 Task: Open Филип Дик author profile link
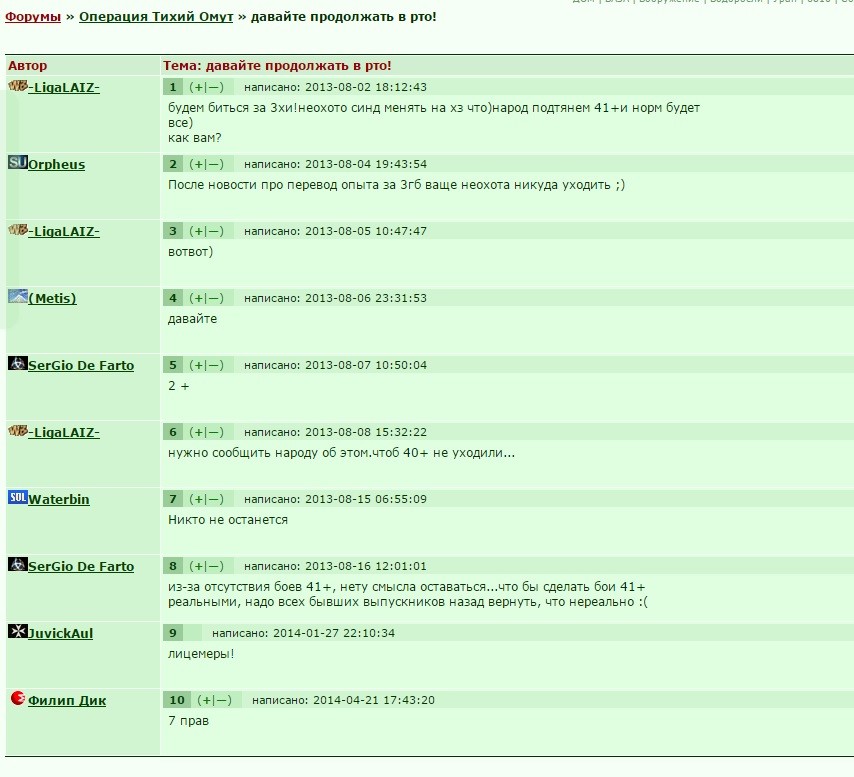pos(67,700)
